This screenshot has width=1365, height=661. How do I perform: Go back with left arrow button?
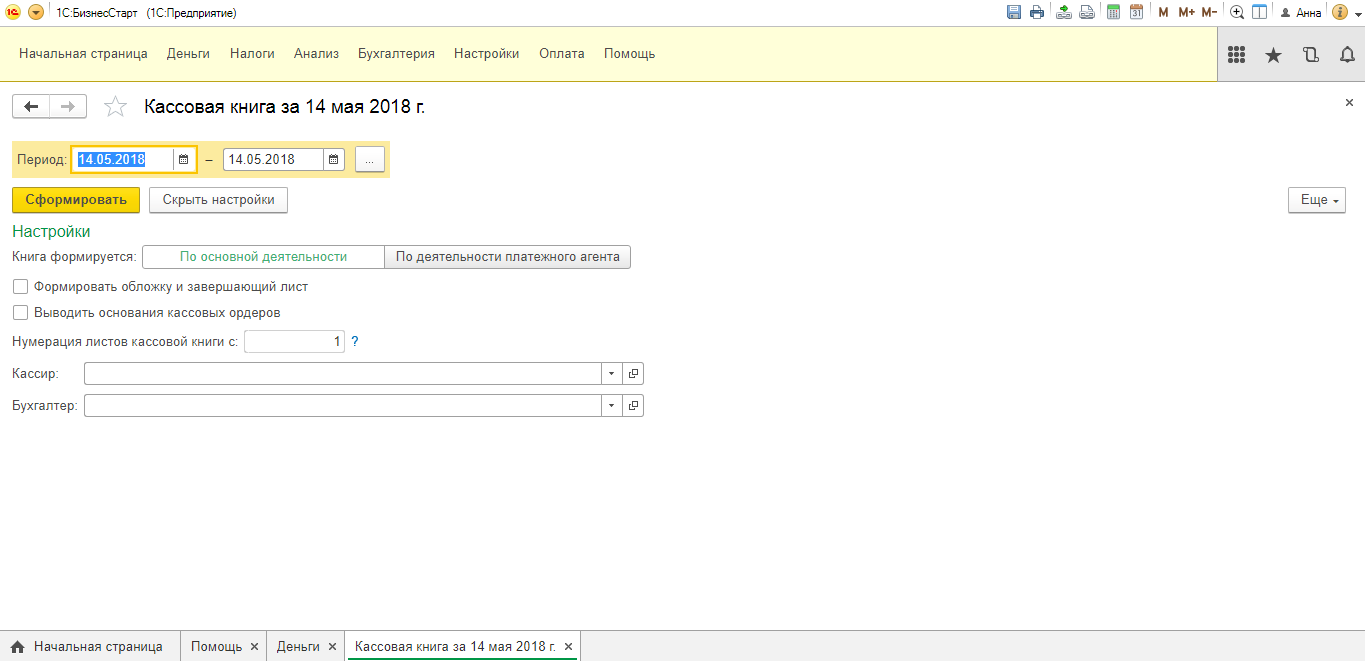[30, 106]
